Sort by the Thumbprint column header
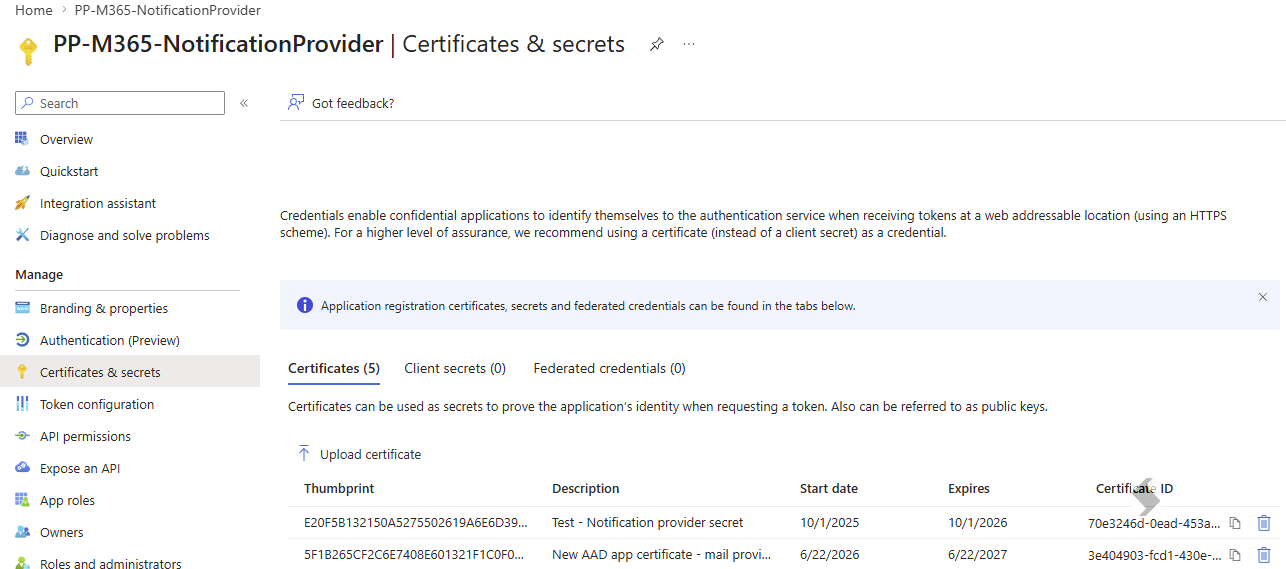This screenshot has width=1286, height=569. pos(339,488)
